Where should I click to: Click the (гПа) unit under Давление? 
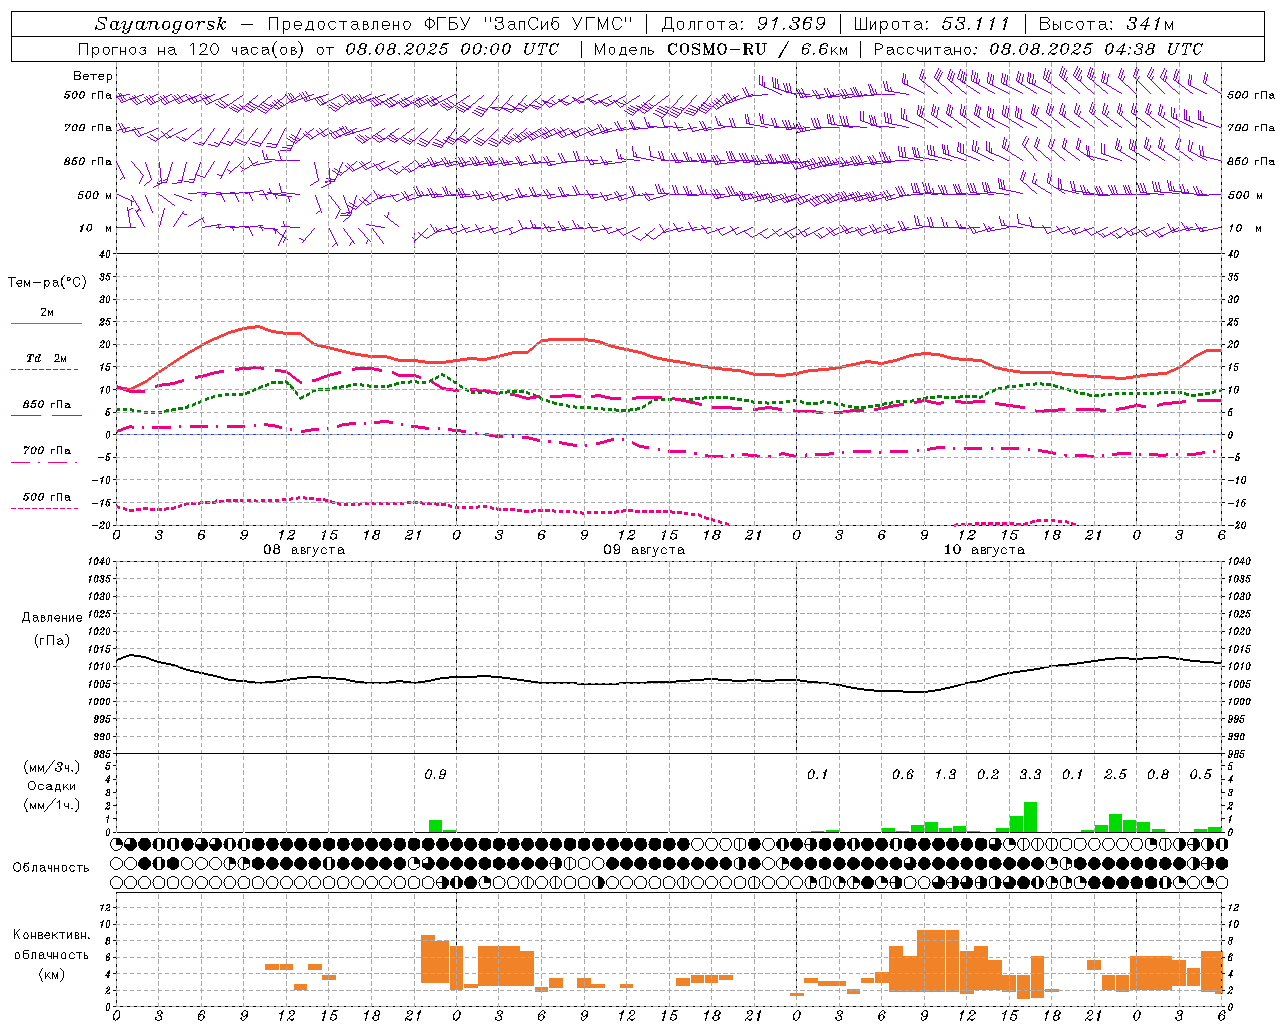click(52, 640)
